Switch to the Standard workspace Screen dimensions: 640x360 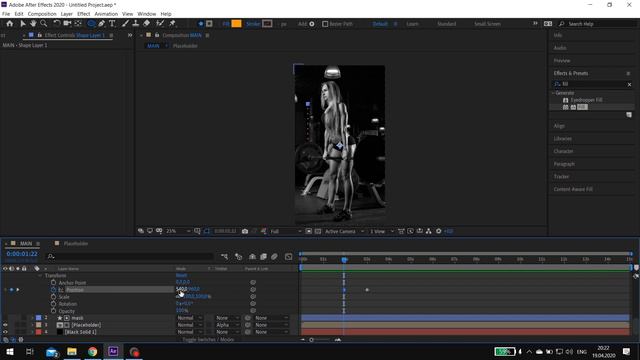tap(447, 24)
